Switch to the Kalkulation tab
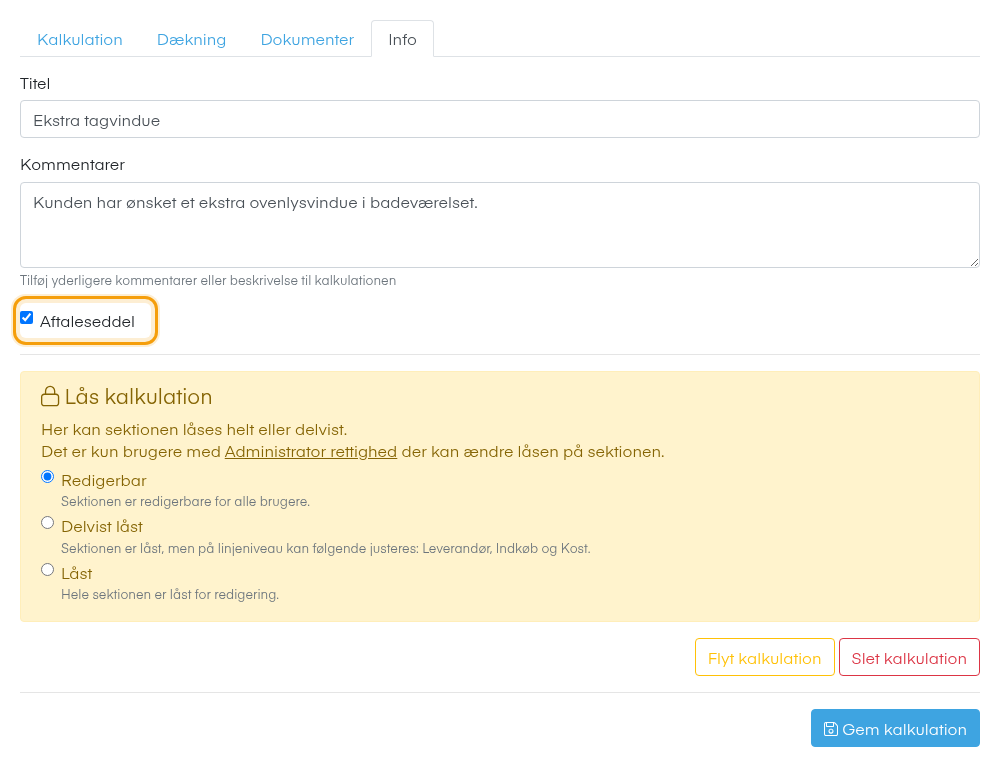 click(x=80, y=40)
